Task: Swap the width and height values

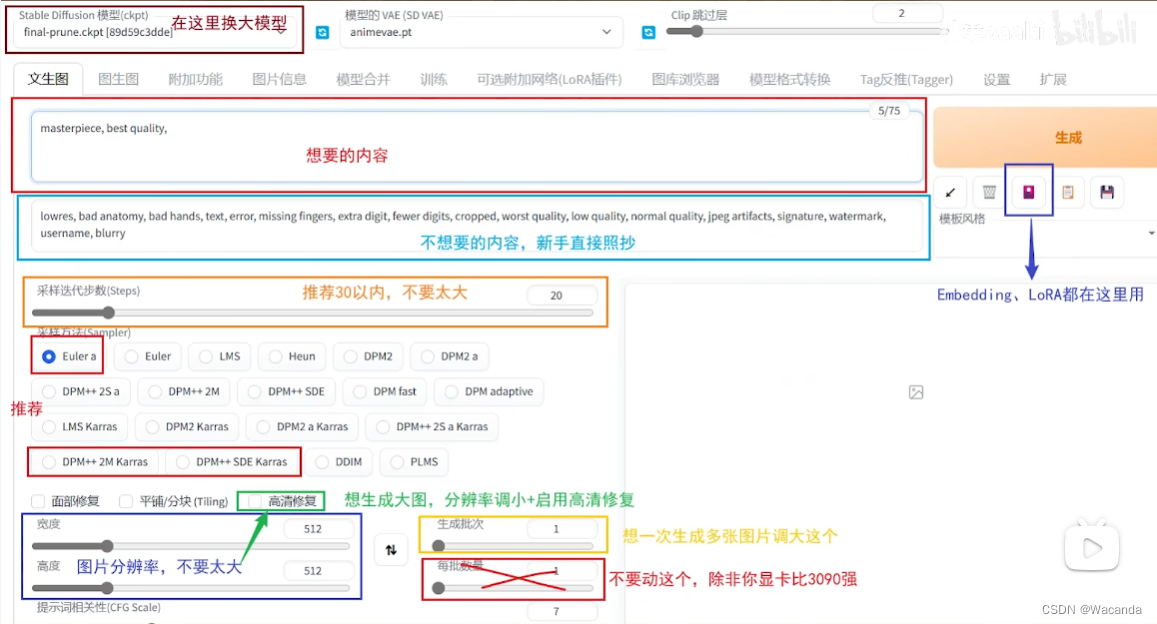Action: (x=390, y=551)
